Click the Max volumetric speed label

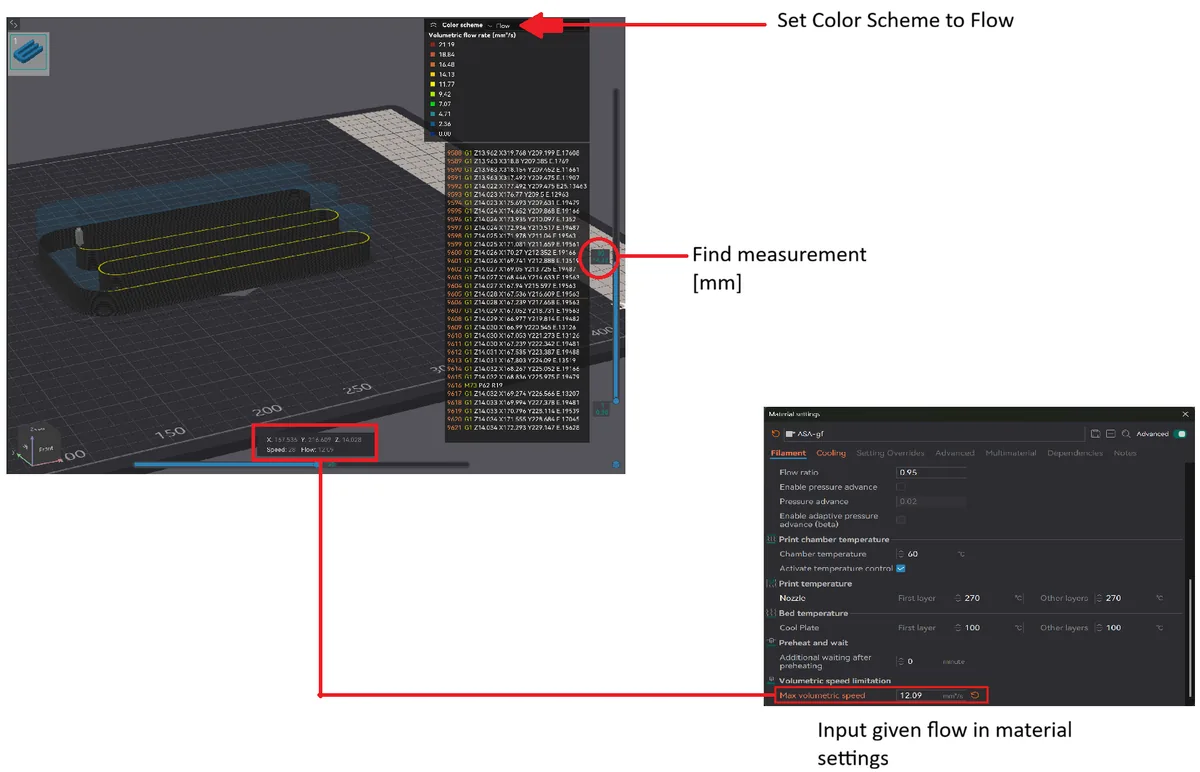[822, 695]
